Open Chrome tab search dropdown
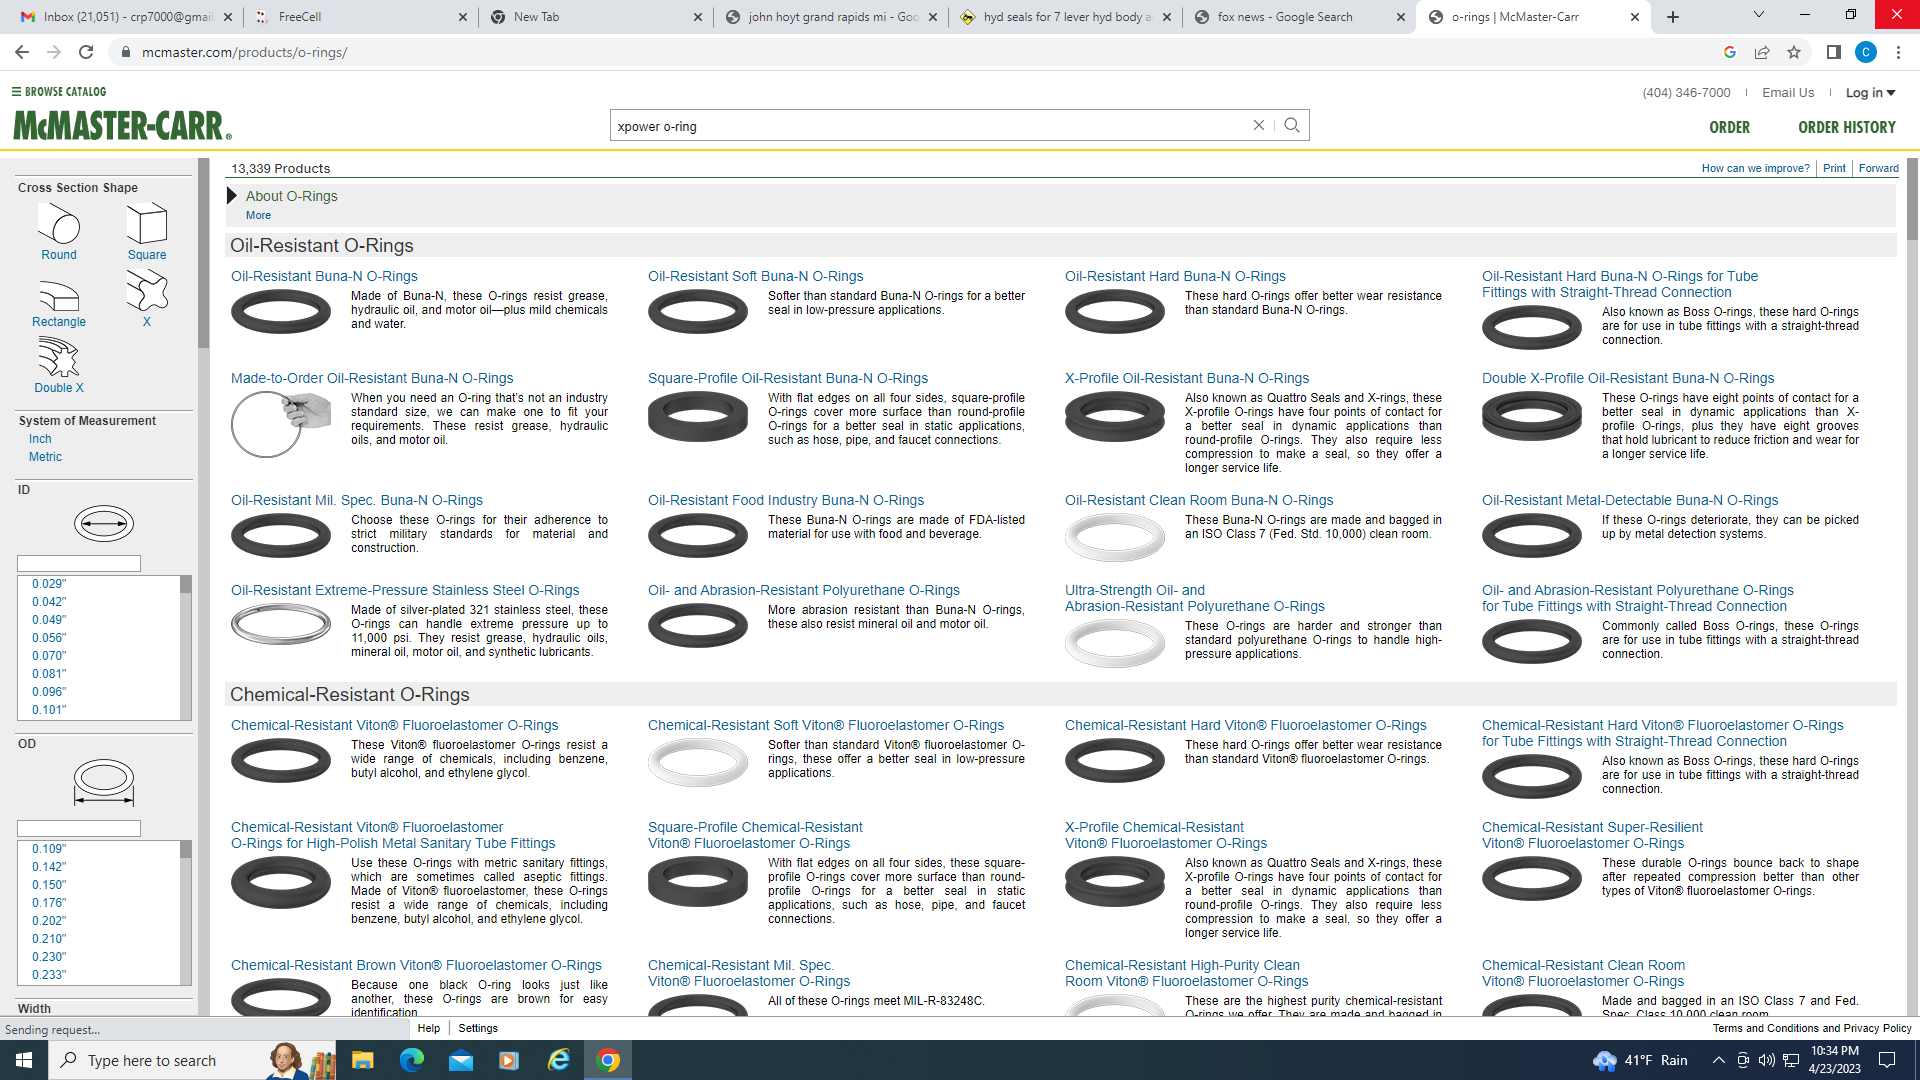This screenshot has width=1920, height=1080. pyautogui.click(x=1759, y=15)
